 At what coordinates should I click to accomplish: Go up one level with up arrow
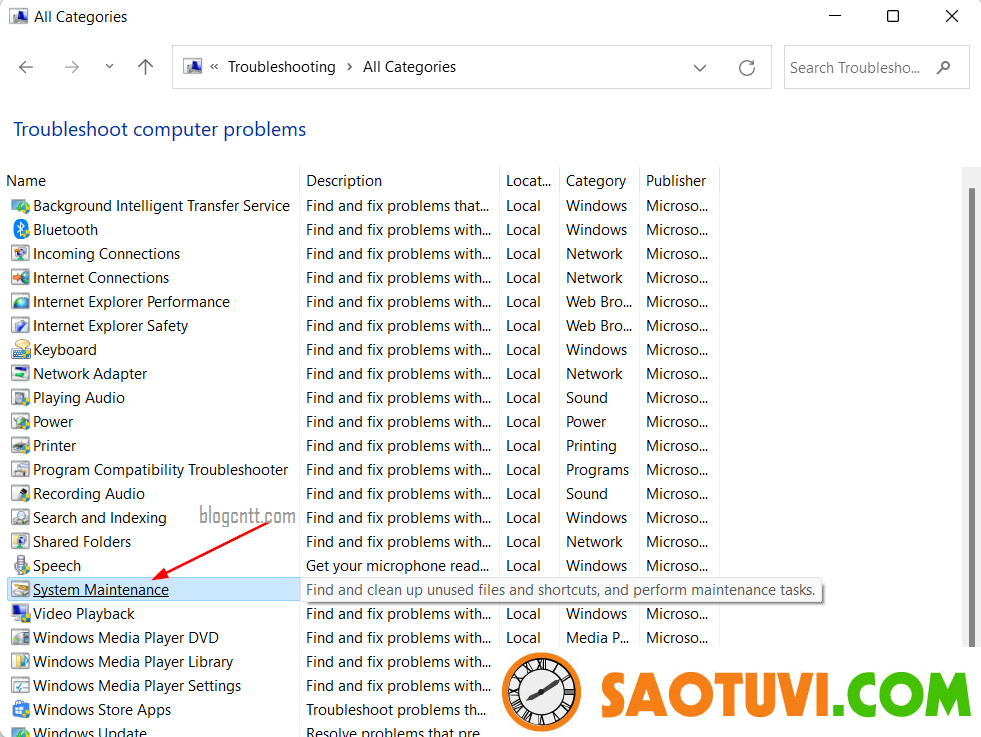(x=145, y=67)
